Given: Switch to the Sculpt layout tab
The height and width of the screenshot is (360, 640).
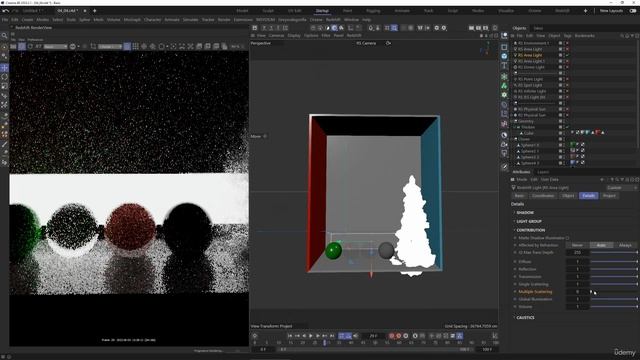Looking at the screenshot, I should pos(268,11).
